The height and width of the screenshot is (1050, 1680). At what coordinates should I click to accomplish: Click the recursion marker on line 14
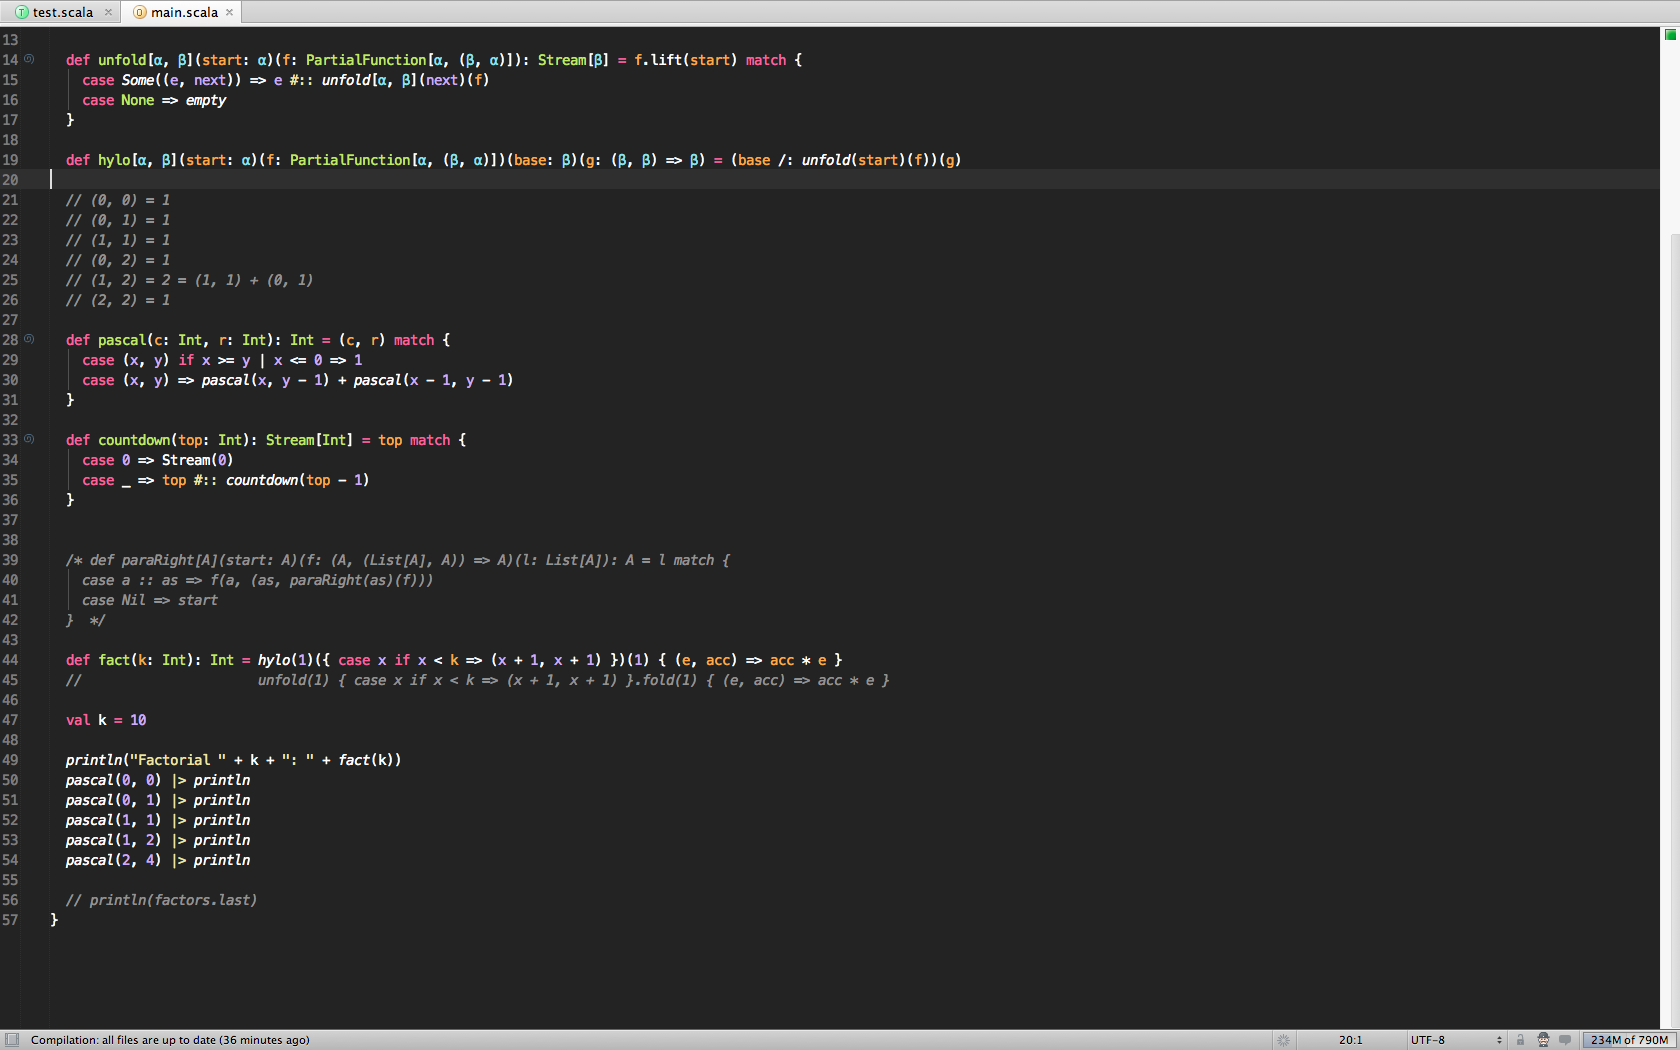coord(29,59)
